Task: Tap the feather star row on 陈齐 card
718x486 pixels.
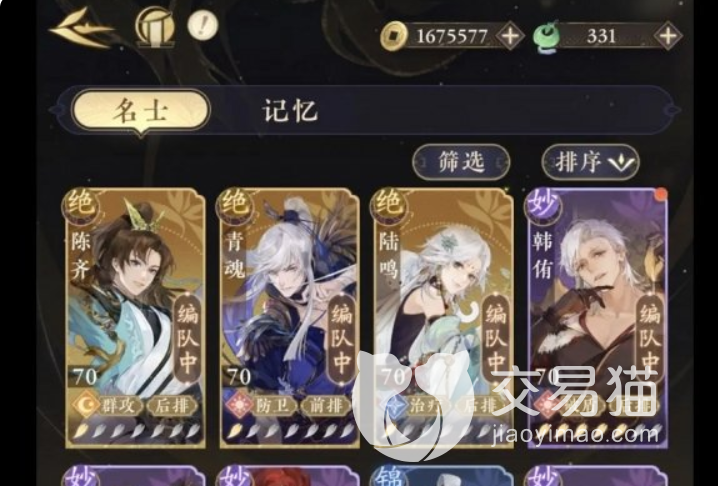Action: tap(136, 430)
